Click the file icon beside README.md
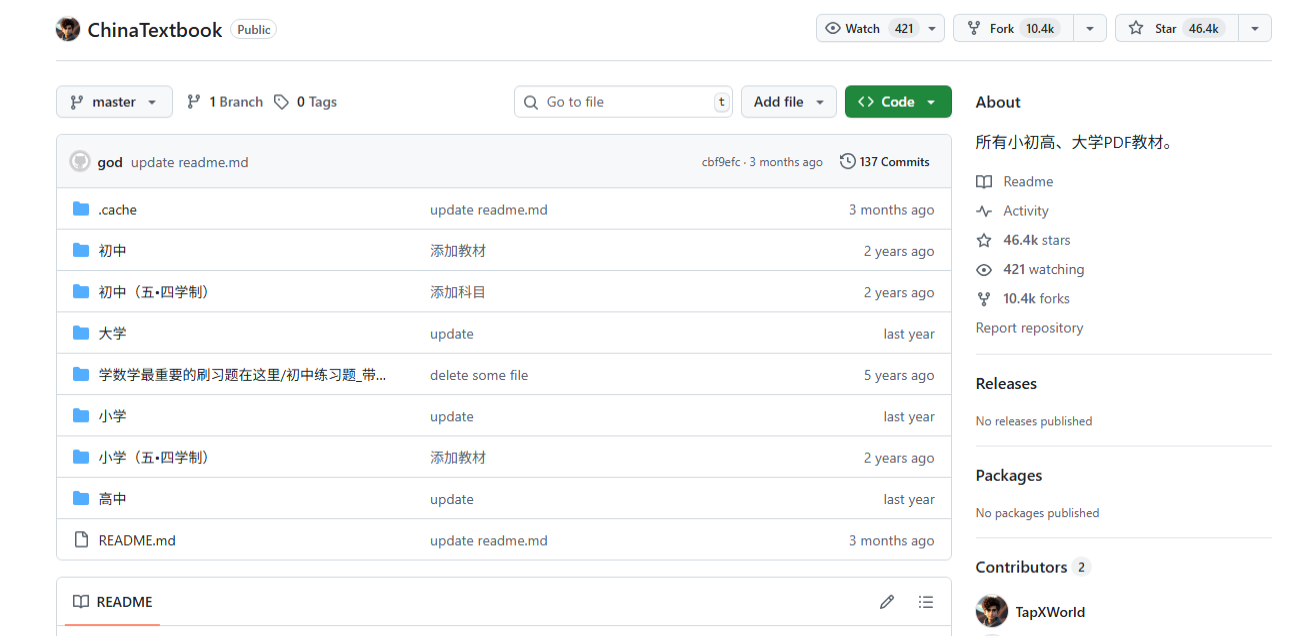Image resolution: width=1305 pixels, height=636 pixels. pyautogui.click(x=81, y=539)
